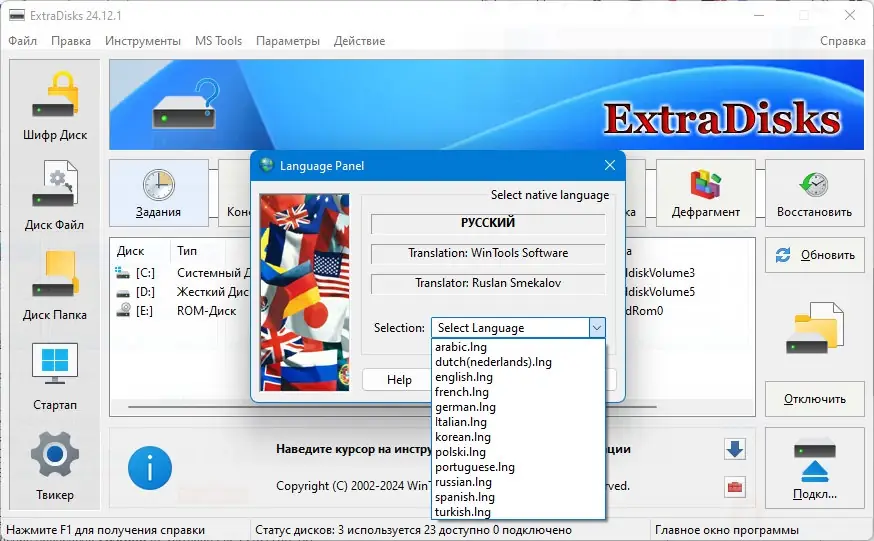Viewport: 874px width, 541px height.
Task: Close the Language Panel dialog
Action: (x=610, y=165)
